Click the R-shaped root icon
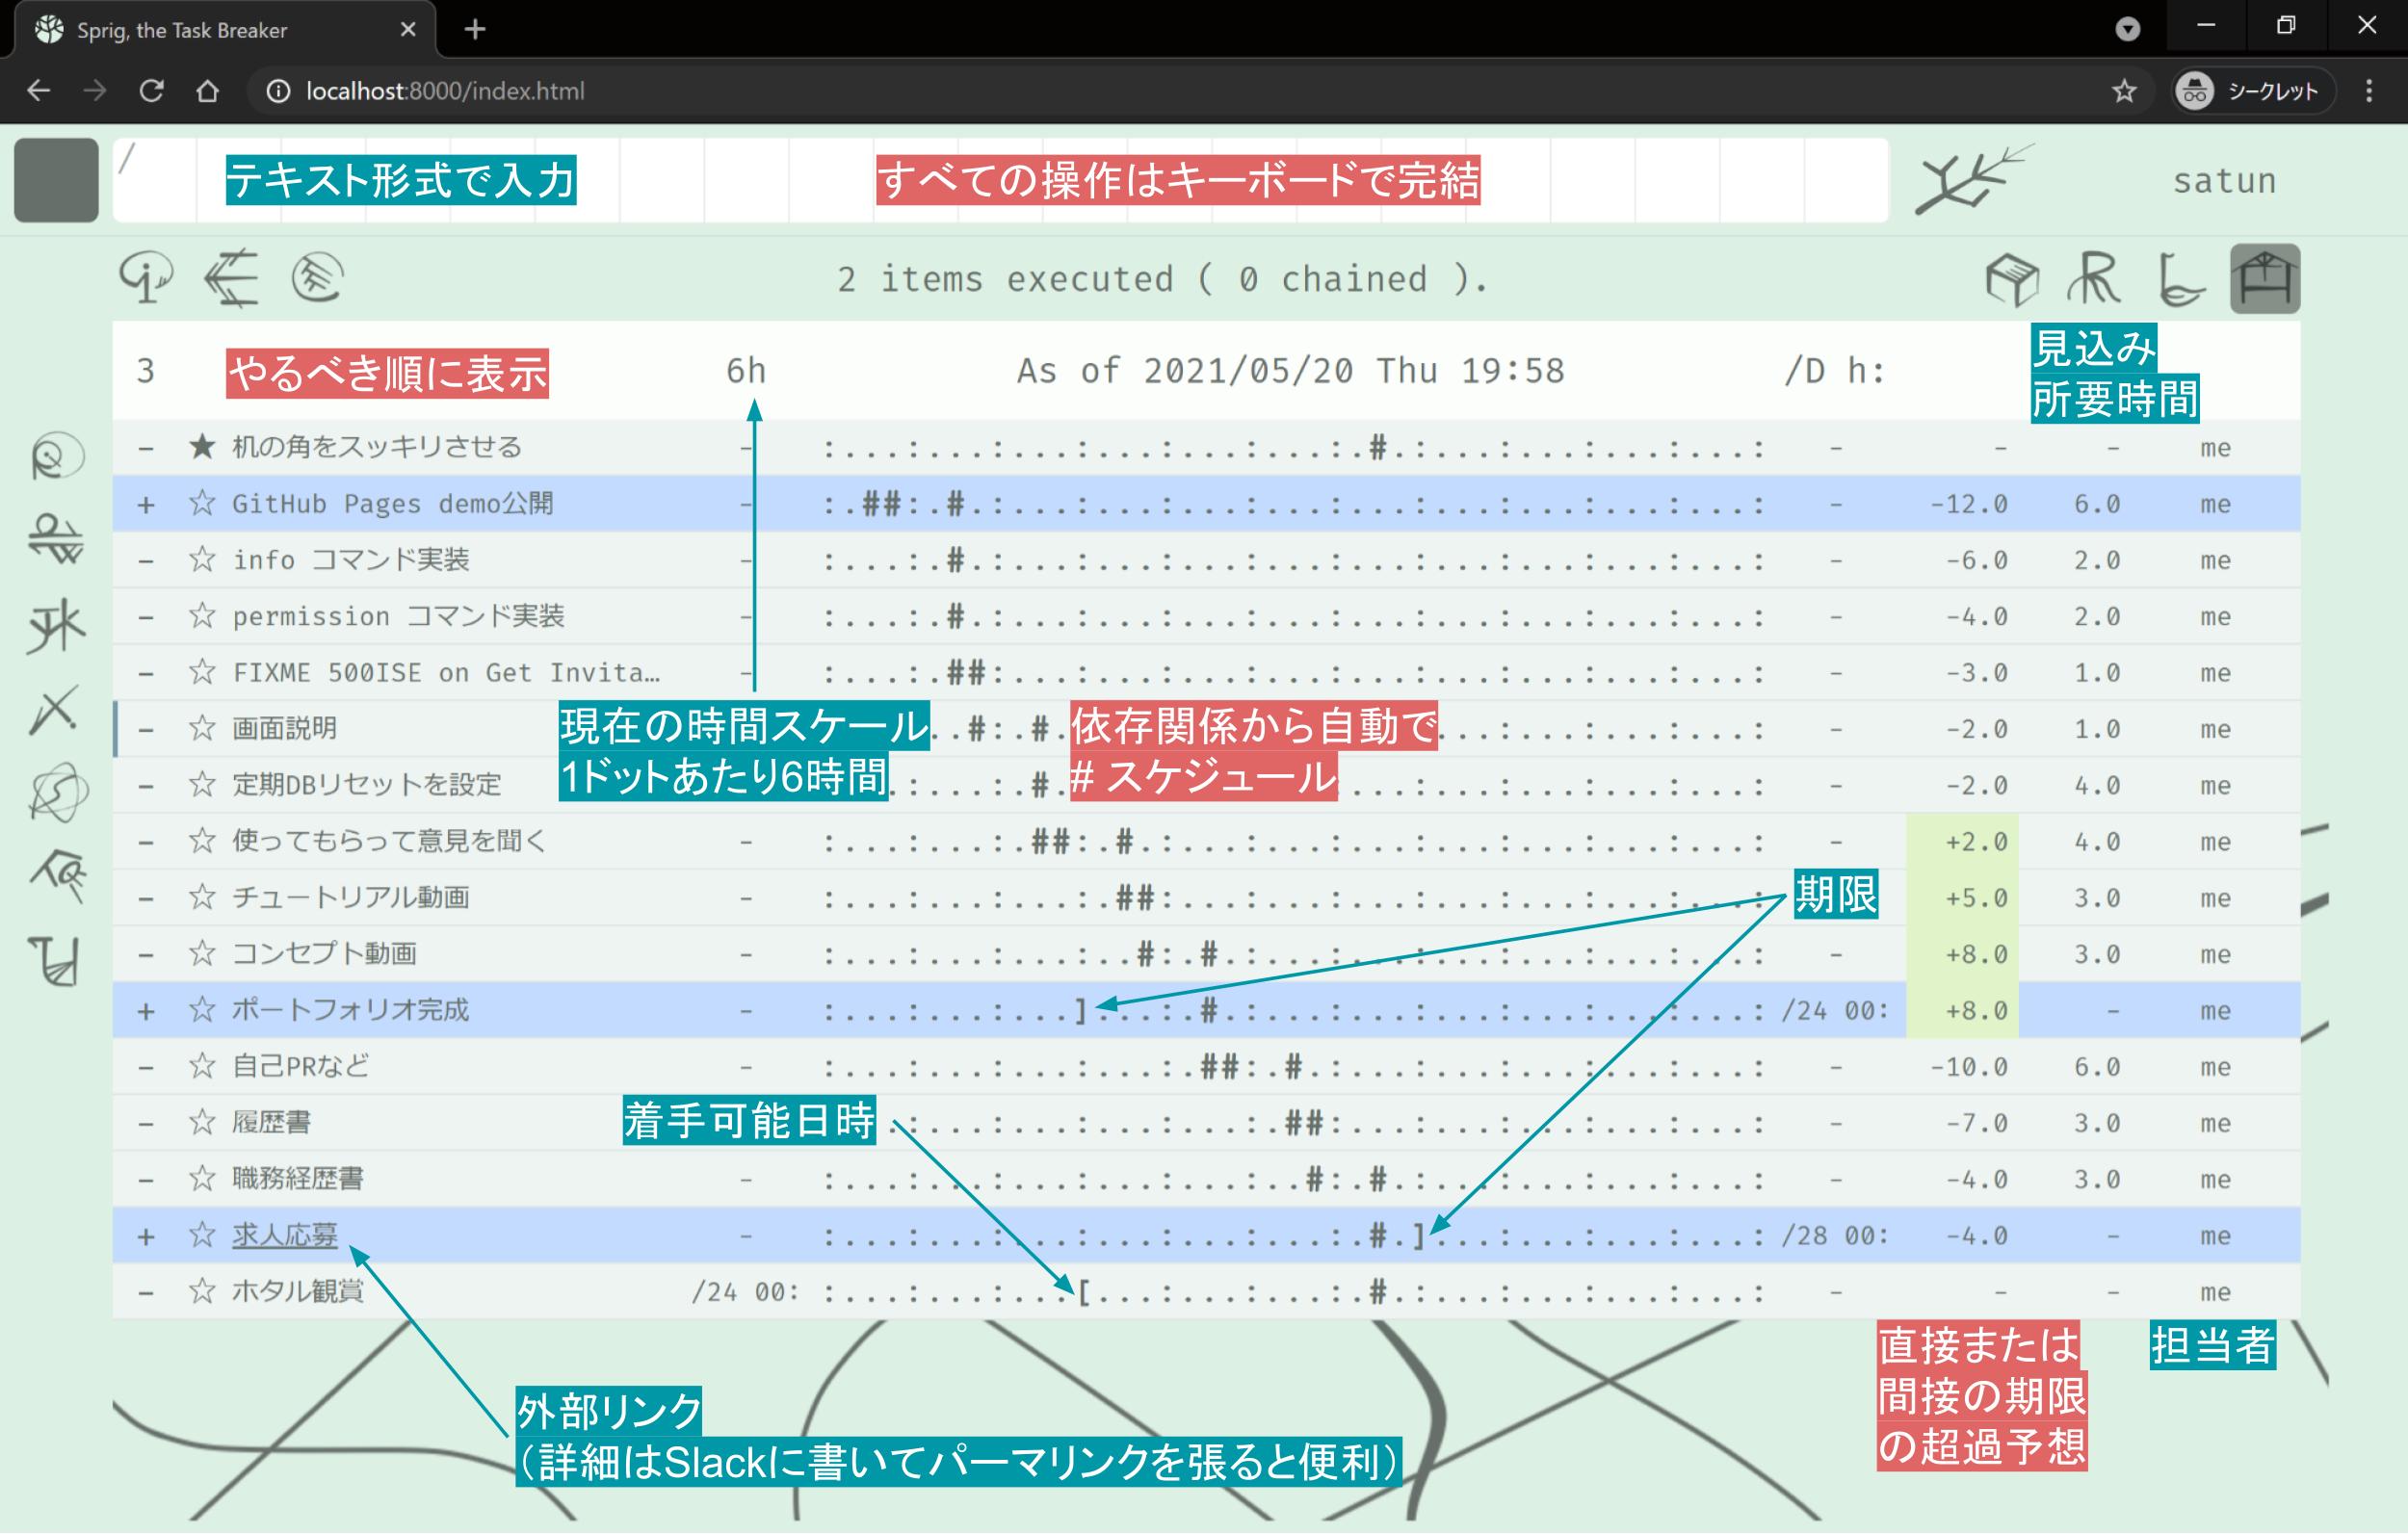The image size is (2408, 1534). click(x=2094, y=279)
